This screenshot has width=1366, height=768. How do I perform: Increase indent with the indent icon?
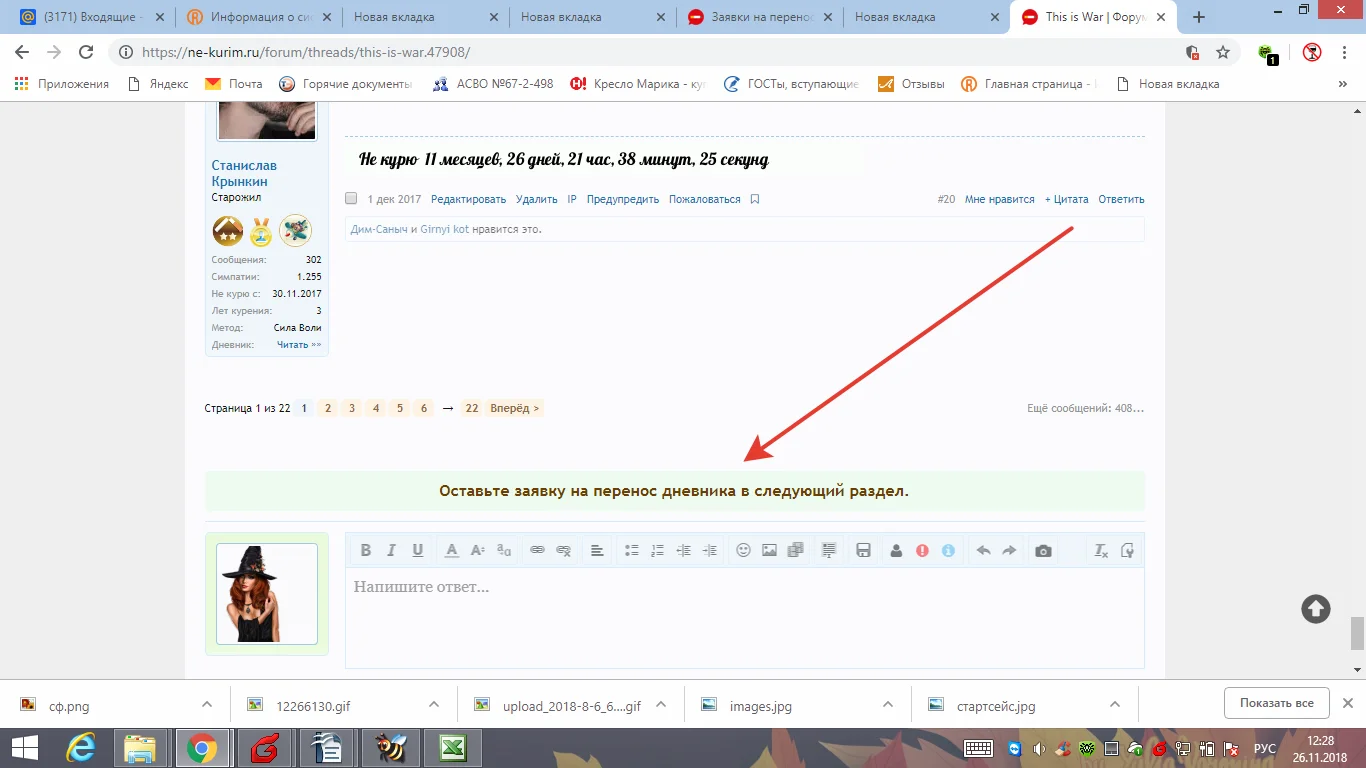pyautogui.click(x=710, y=550)
